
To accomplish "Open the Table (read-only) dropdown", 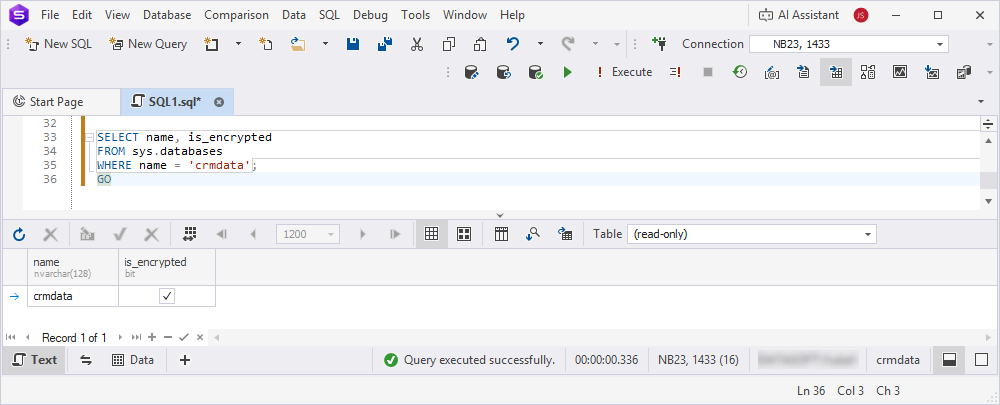I will click(868, 234).
